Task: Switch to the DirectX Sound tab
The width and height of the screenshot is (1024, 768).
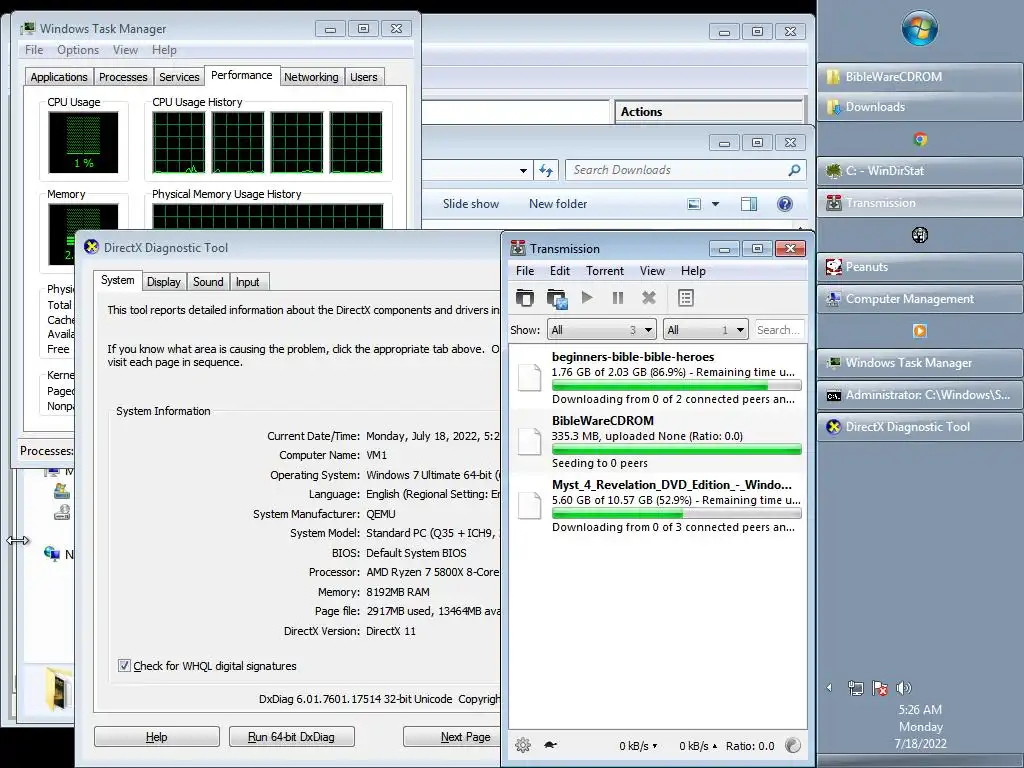Action: tap(208, 281)
